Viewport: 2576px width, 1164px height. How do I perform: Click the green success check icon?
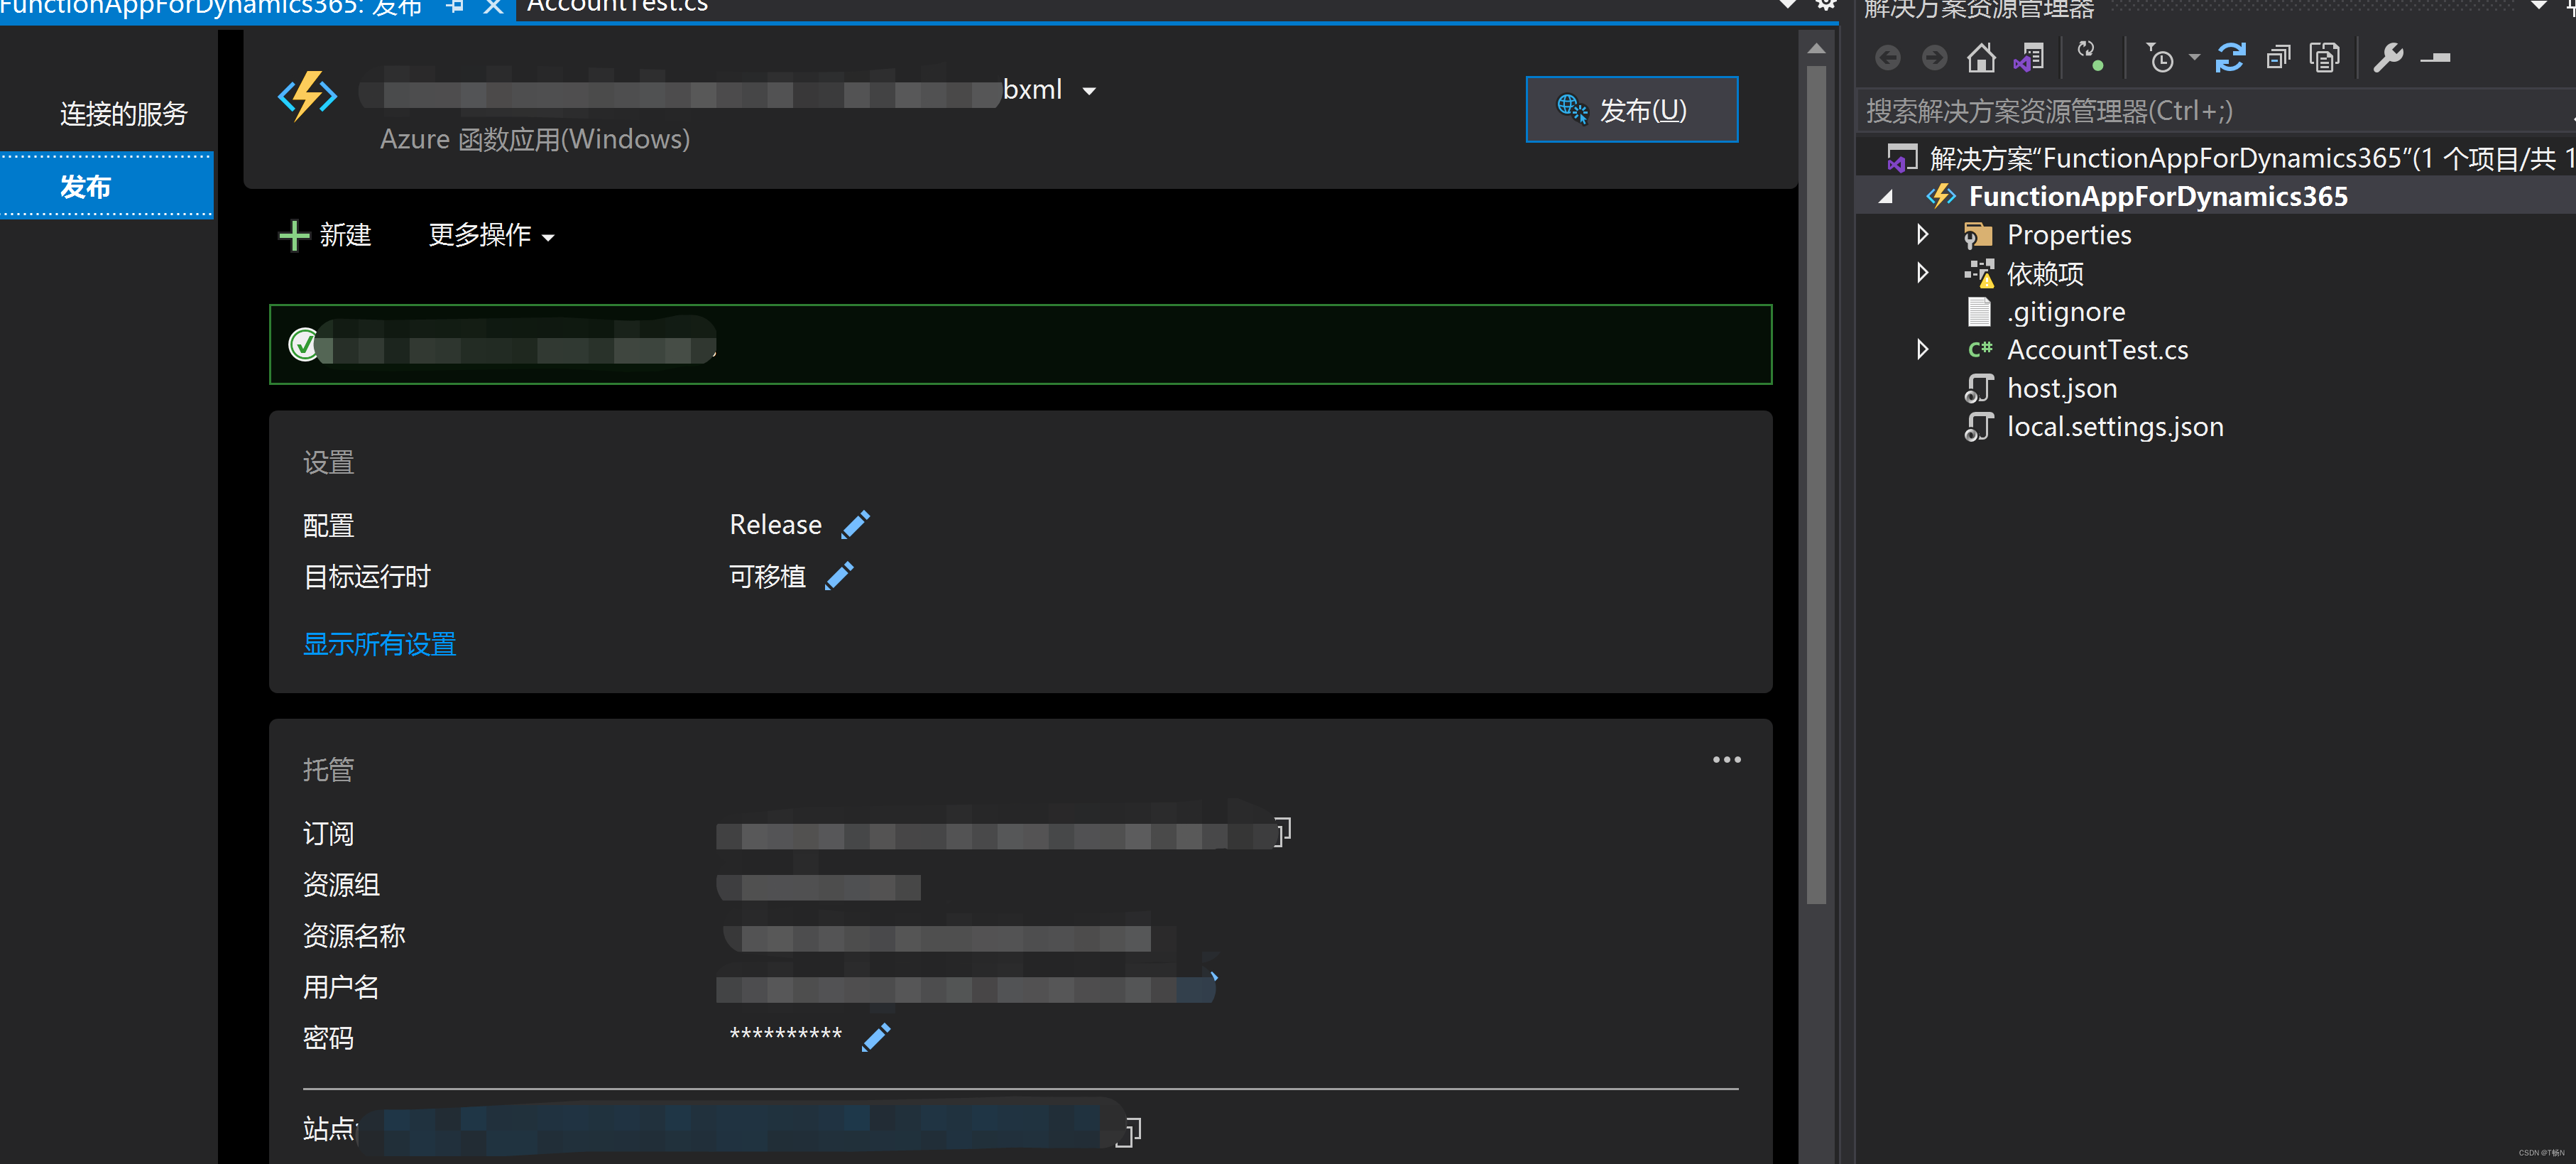[x=302, y=344]
